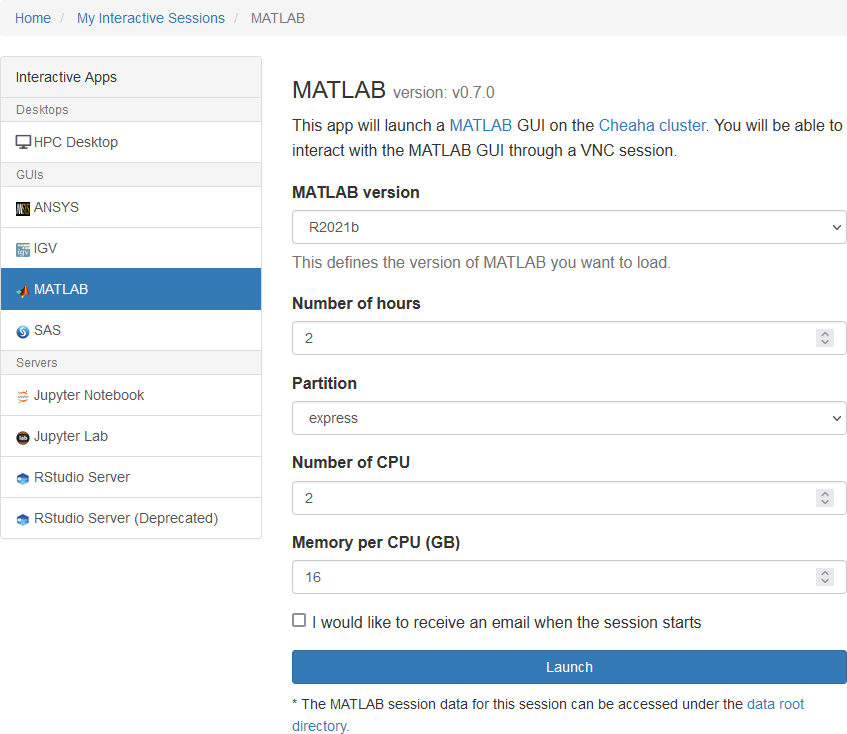Image resolution: width=847 pixels, height=734 pixels.
Task: Click the Jupyter Lab icon
Action: pos(23,437)
